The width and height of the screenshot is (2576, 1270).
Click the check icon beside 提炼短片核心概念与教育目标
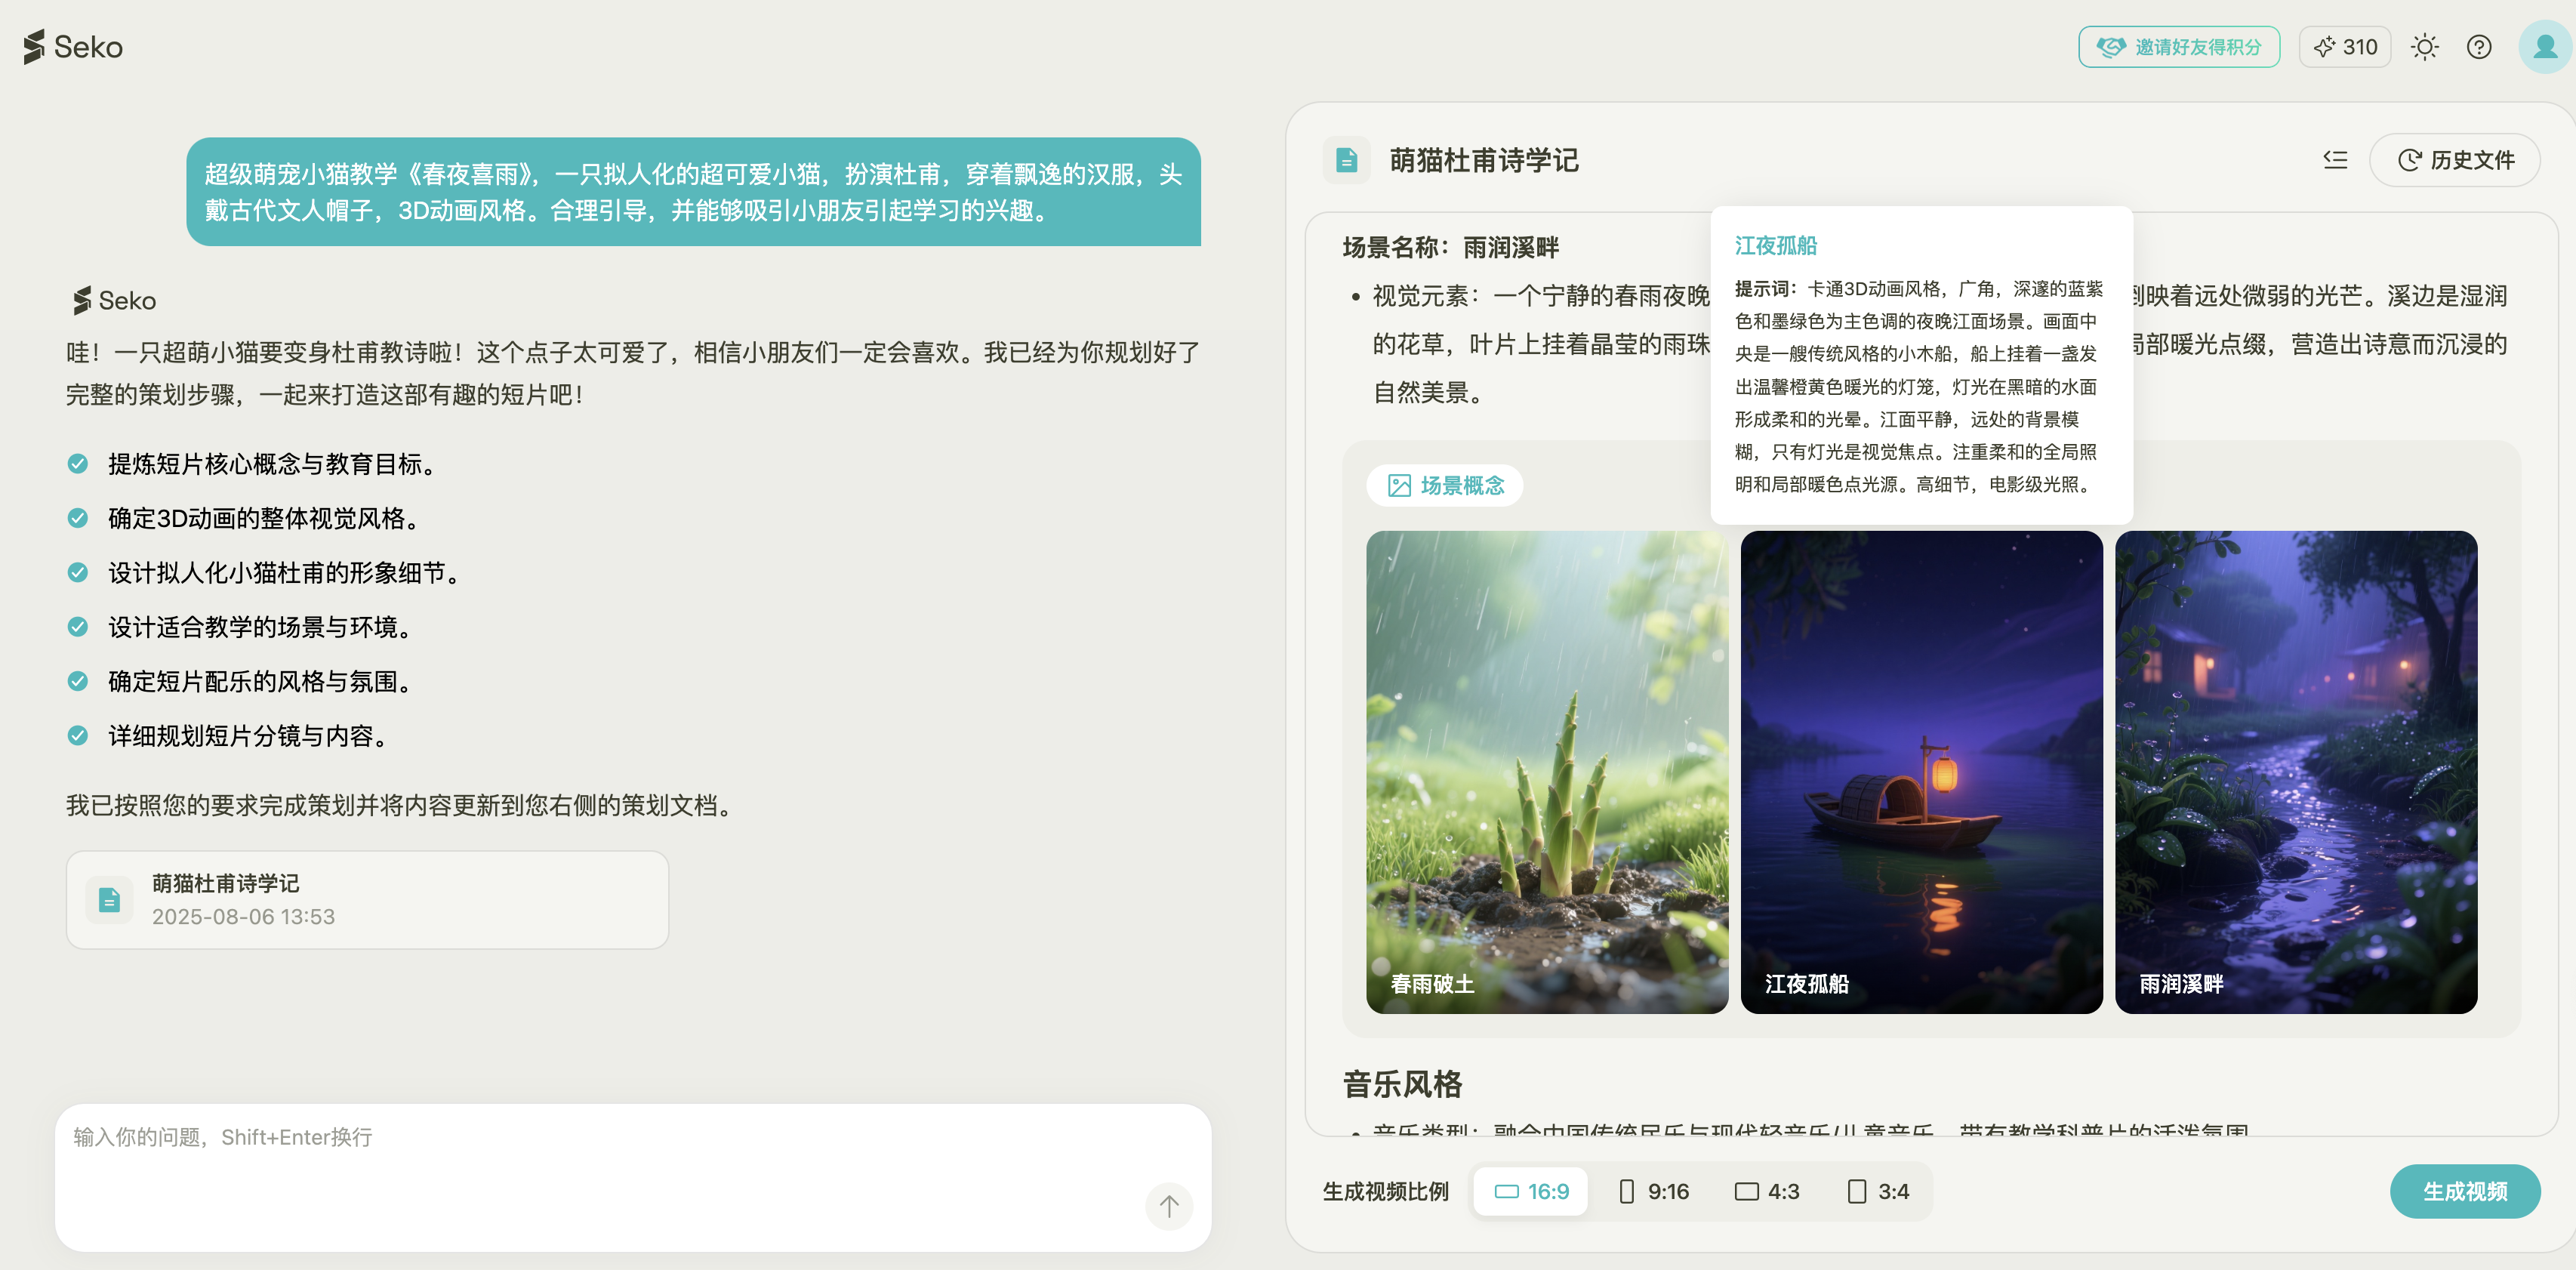point(77,464)
